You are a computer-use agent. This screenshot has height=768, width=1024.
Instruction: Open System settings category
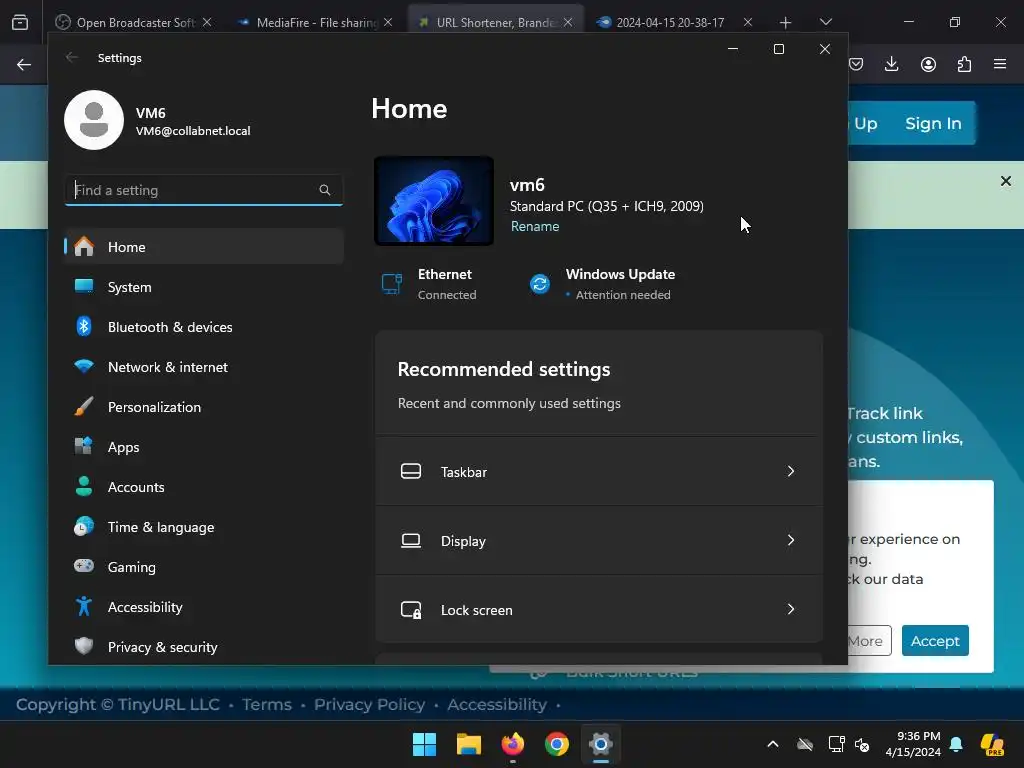tap(204, 287)
